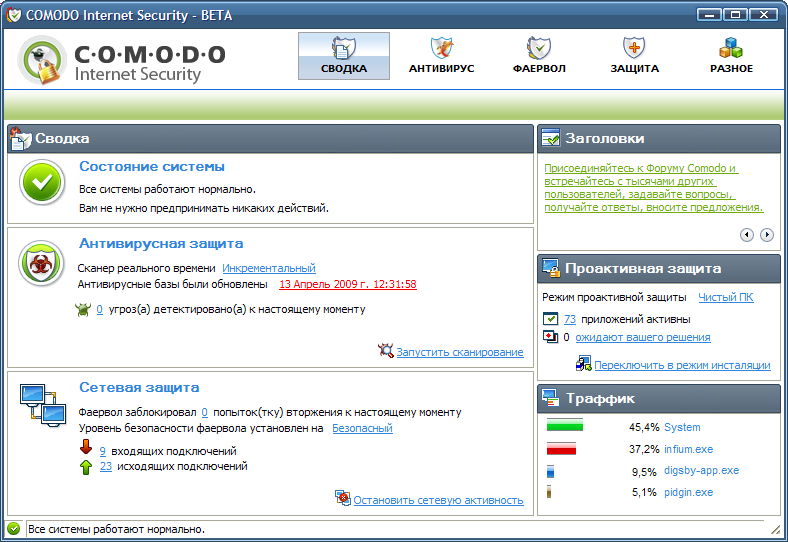Click the Проактивная защита header icon
The width and height of the screenshot is (788, 542).
pos(551,268)
